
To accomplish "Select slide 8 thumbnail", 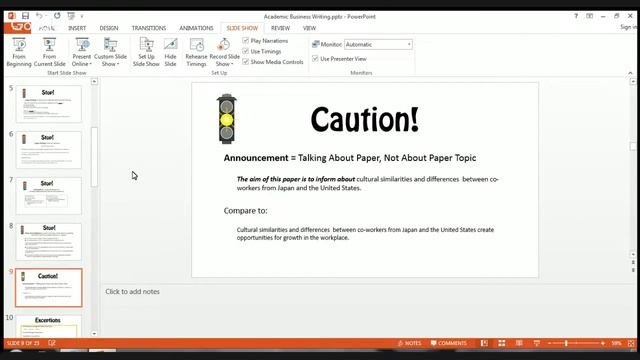I will point(49,242).
